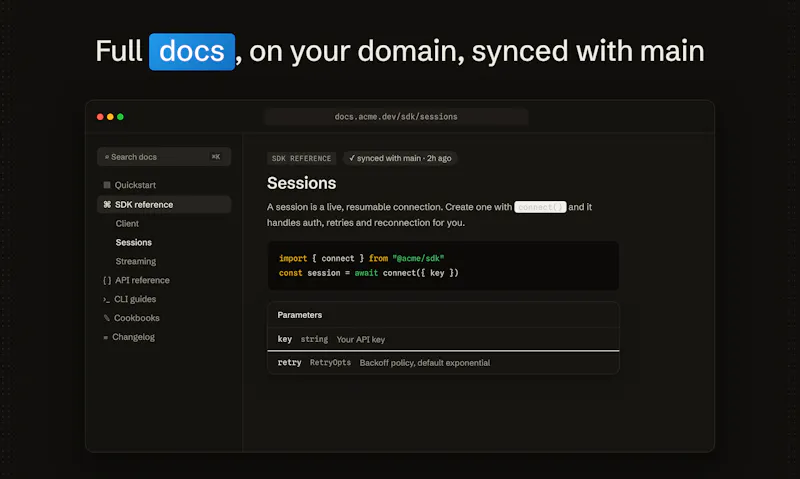The image size is (800, 479).
Task: Click the connect() inline code link
Action: click(540, 207)
